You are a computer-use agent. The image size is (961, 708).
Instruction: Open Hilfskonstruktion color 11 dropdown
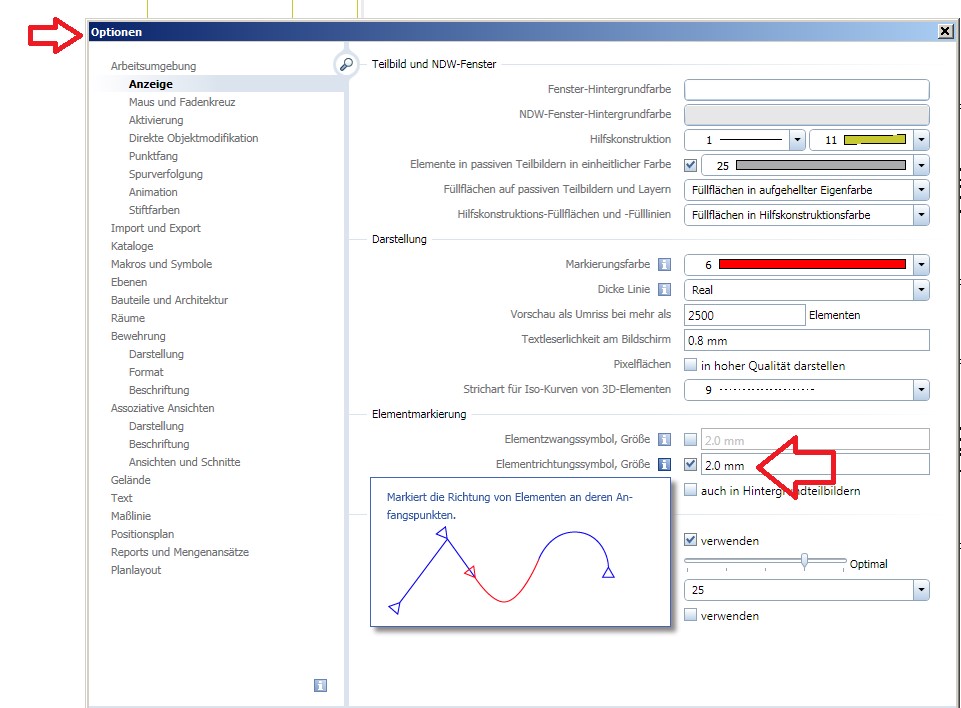tap(920, 141)
